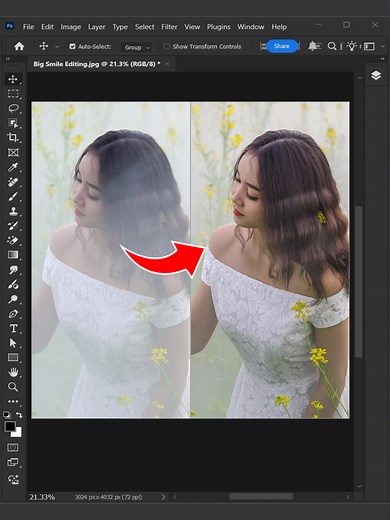Open the Edit Toolbar three-dots menu
This screenshot has width=390, height=520.
[13, 401]
